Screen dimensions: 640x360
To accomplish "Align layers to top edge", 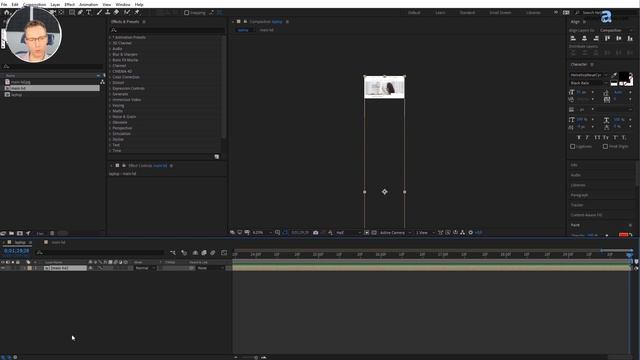I will 607,38.
